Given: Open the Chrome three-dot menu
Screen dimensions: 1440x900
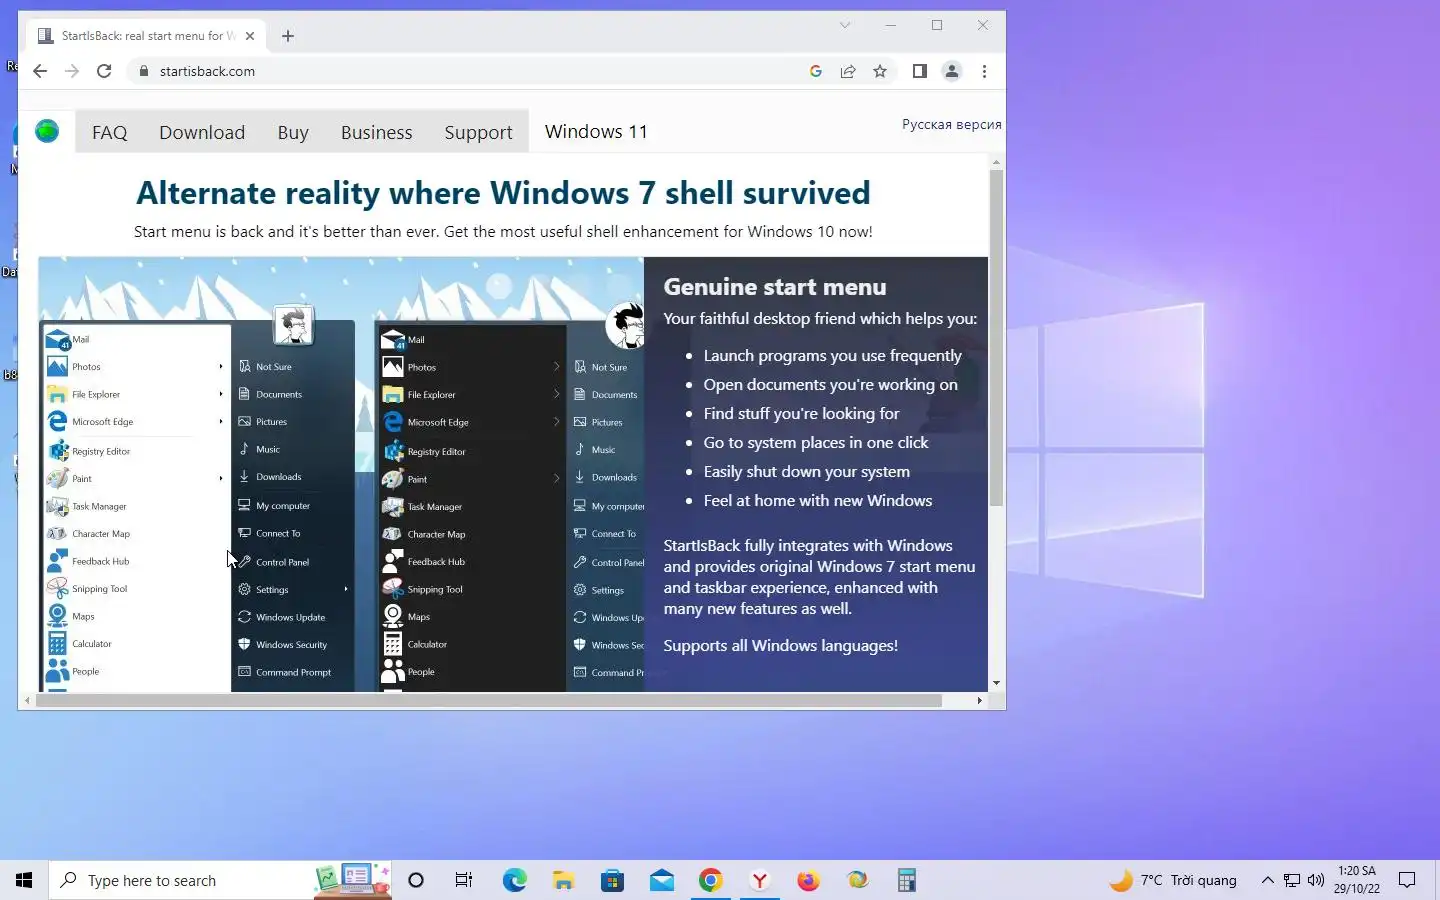Looking at the screenshot, I should 985,71.
